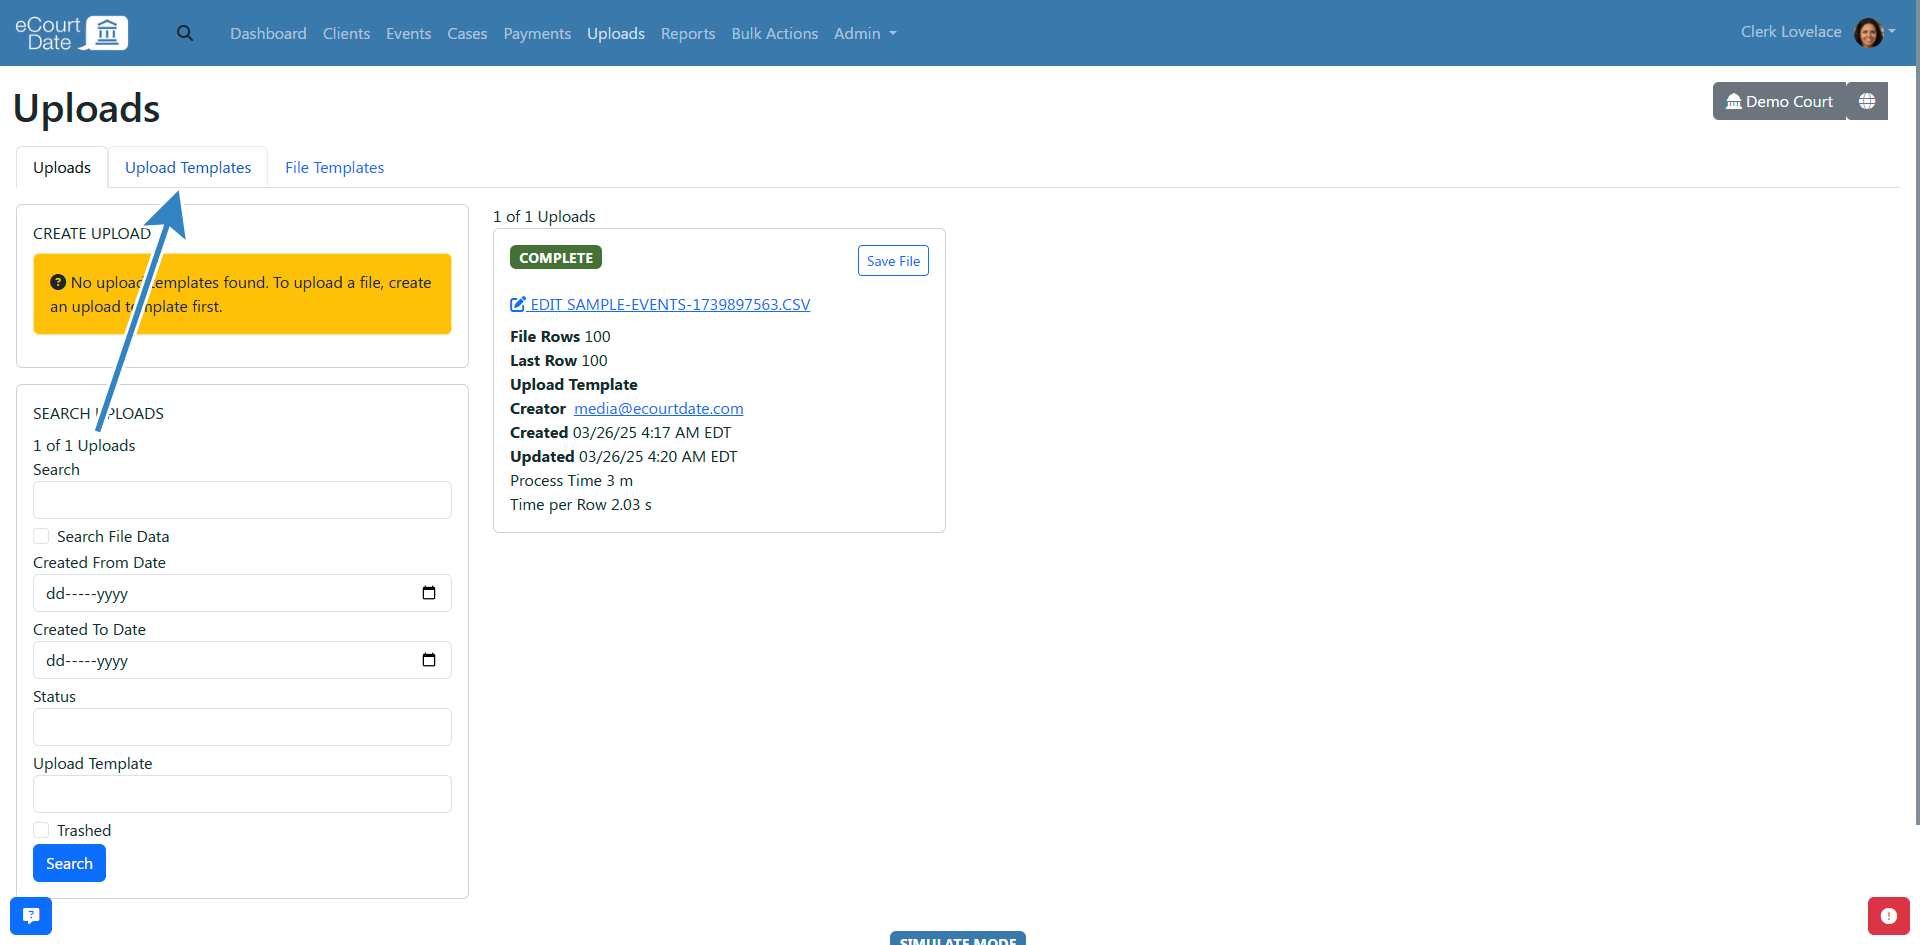This screenshot has width=1920, height=945.
Task: Click the Uploads page heading
Action: coord(87,108)
